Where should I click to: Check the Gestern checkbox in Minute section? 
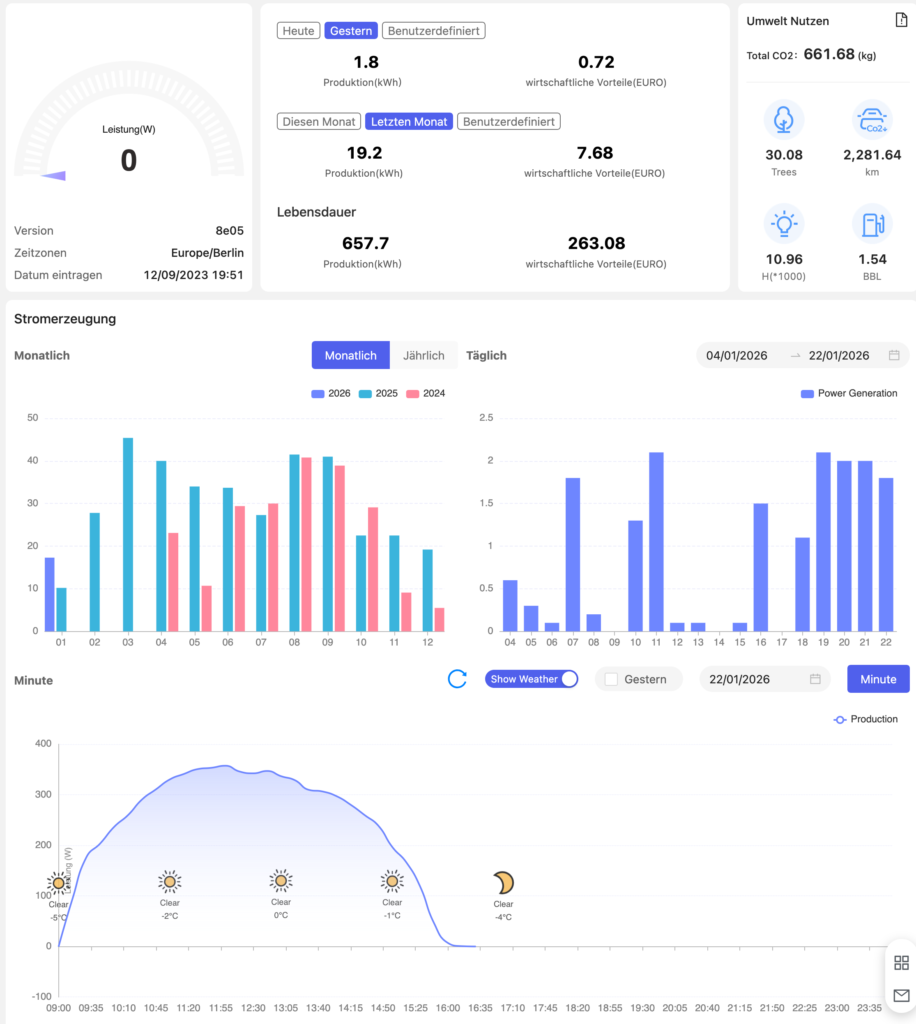point(611,679)
